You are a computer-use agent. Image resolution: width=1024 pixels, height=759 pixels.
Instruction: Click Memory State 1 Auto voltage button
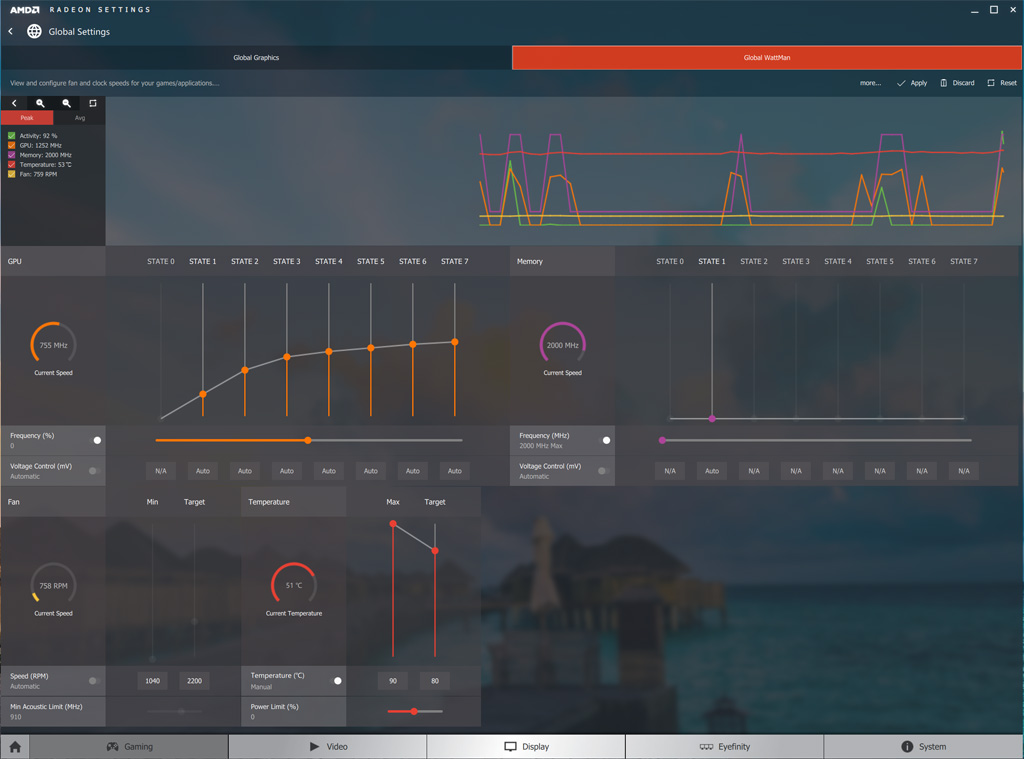coord(712,471)
